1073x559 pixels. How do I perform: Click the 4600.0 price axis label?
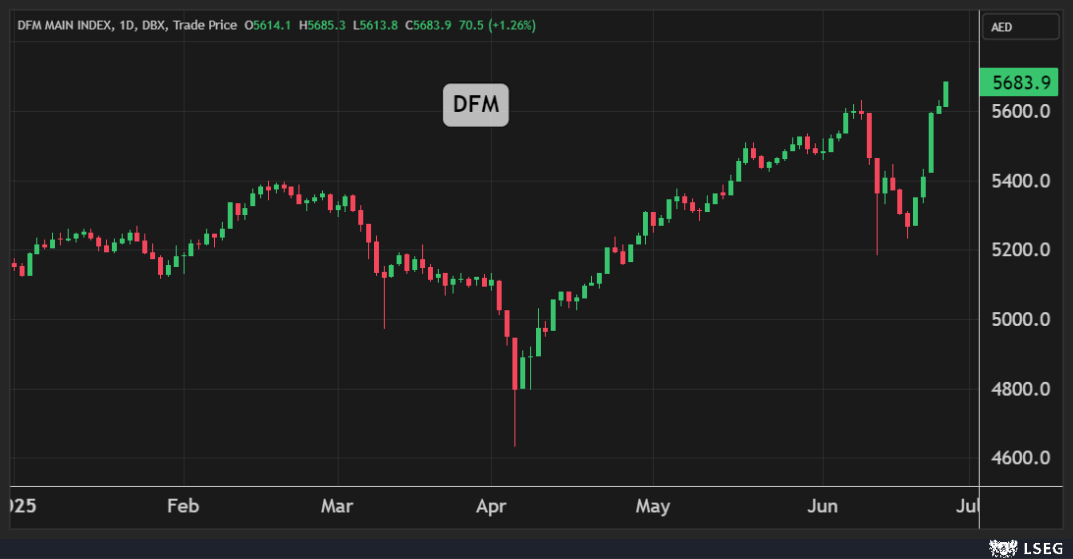pyautogui.click(x=1021, y=458)
